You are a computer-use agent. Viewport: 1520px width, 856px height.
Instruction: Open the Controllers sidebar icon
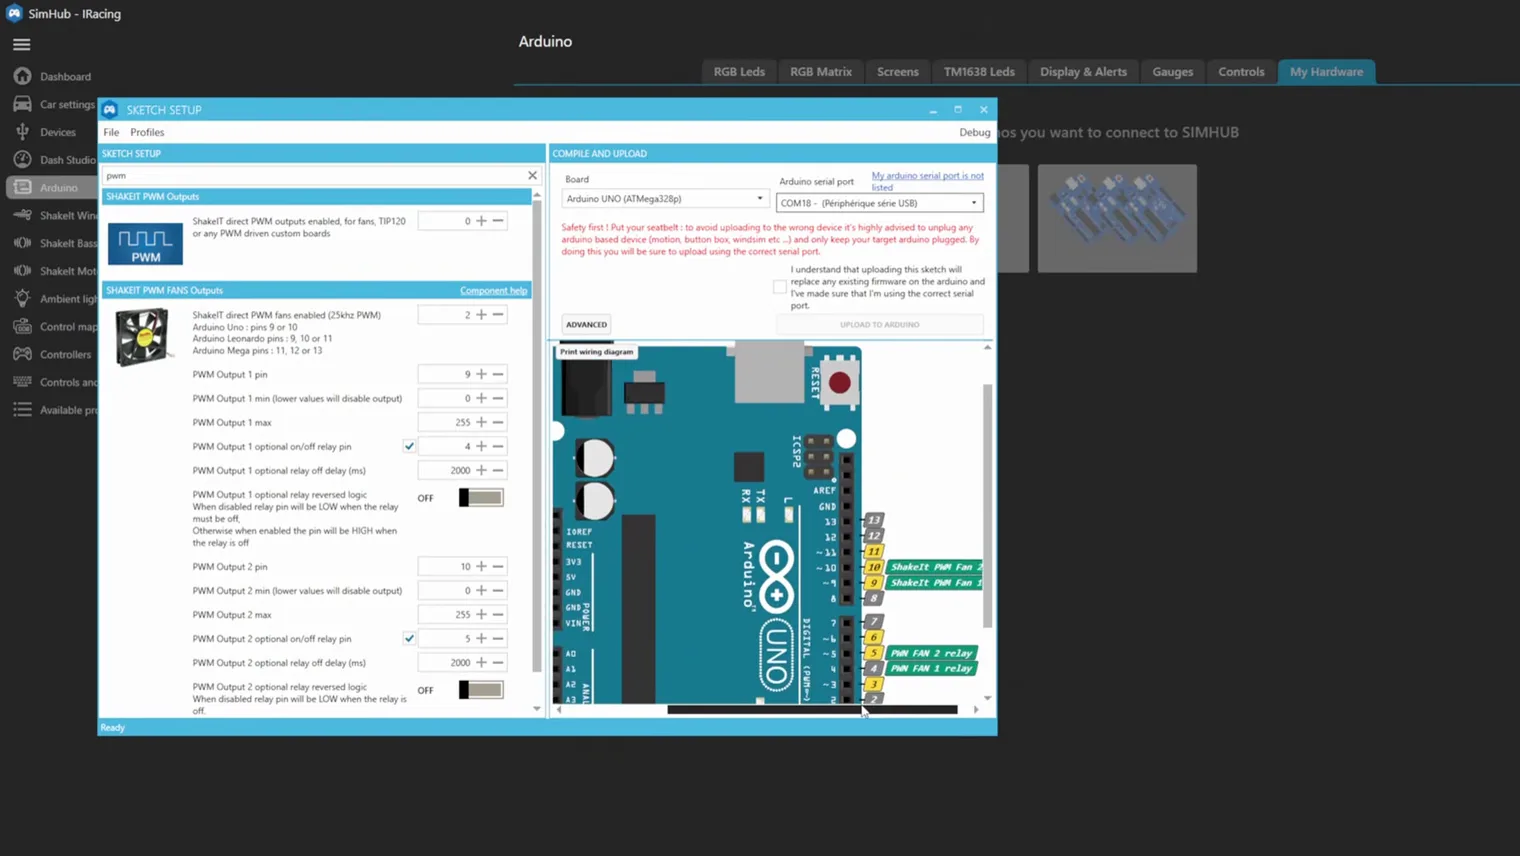tap(22, 354)
